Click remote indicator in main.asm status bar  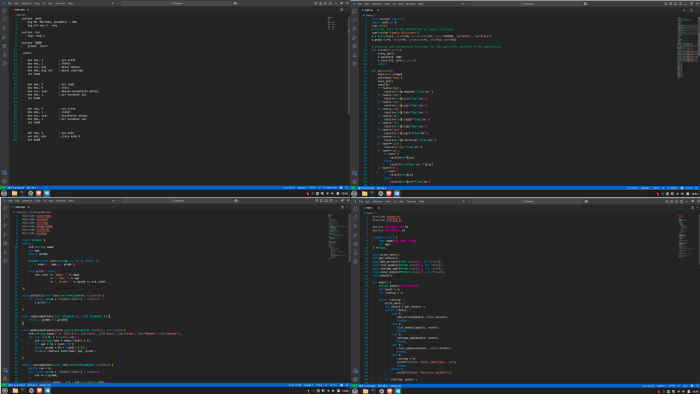coord(3,188)
